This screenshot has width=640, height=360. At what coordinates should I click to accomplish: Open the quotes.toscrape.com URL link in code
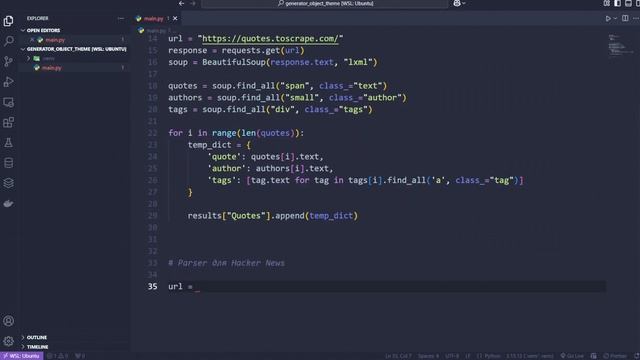point(270,39)
